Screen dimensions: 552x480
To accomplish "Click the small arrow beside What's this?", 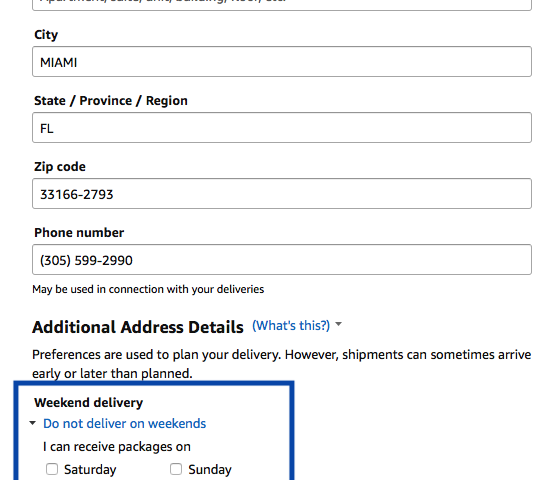I will tap(338, 324).
